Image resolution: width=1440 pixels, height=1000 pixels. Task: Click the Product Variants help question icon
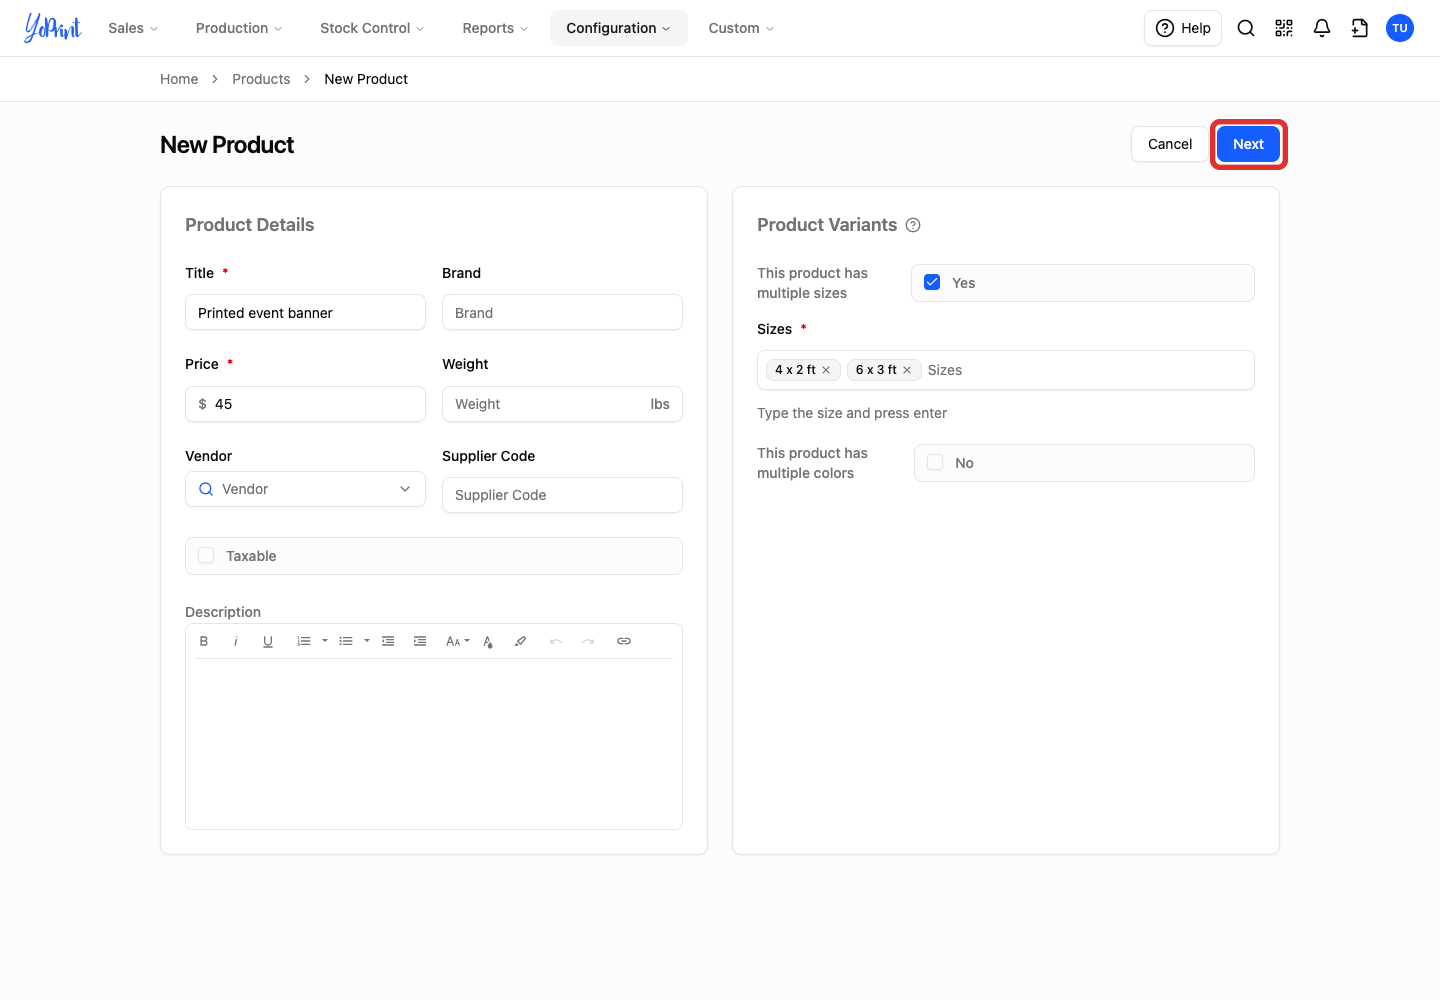pos(913,225)
